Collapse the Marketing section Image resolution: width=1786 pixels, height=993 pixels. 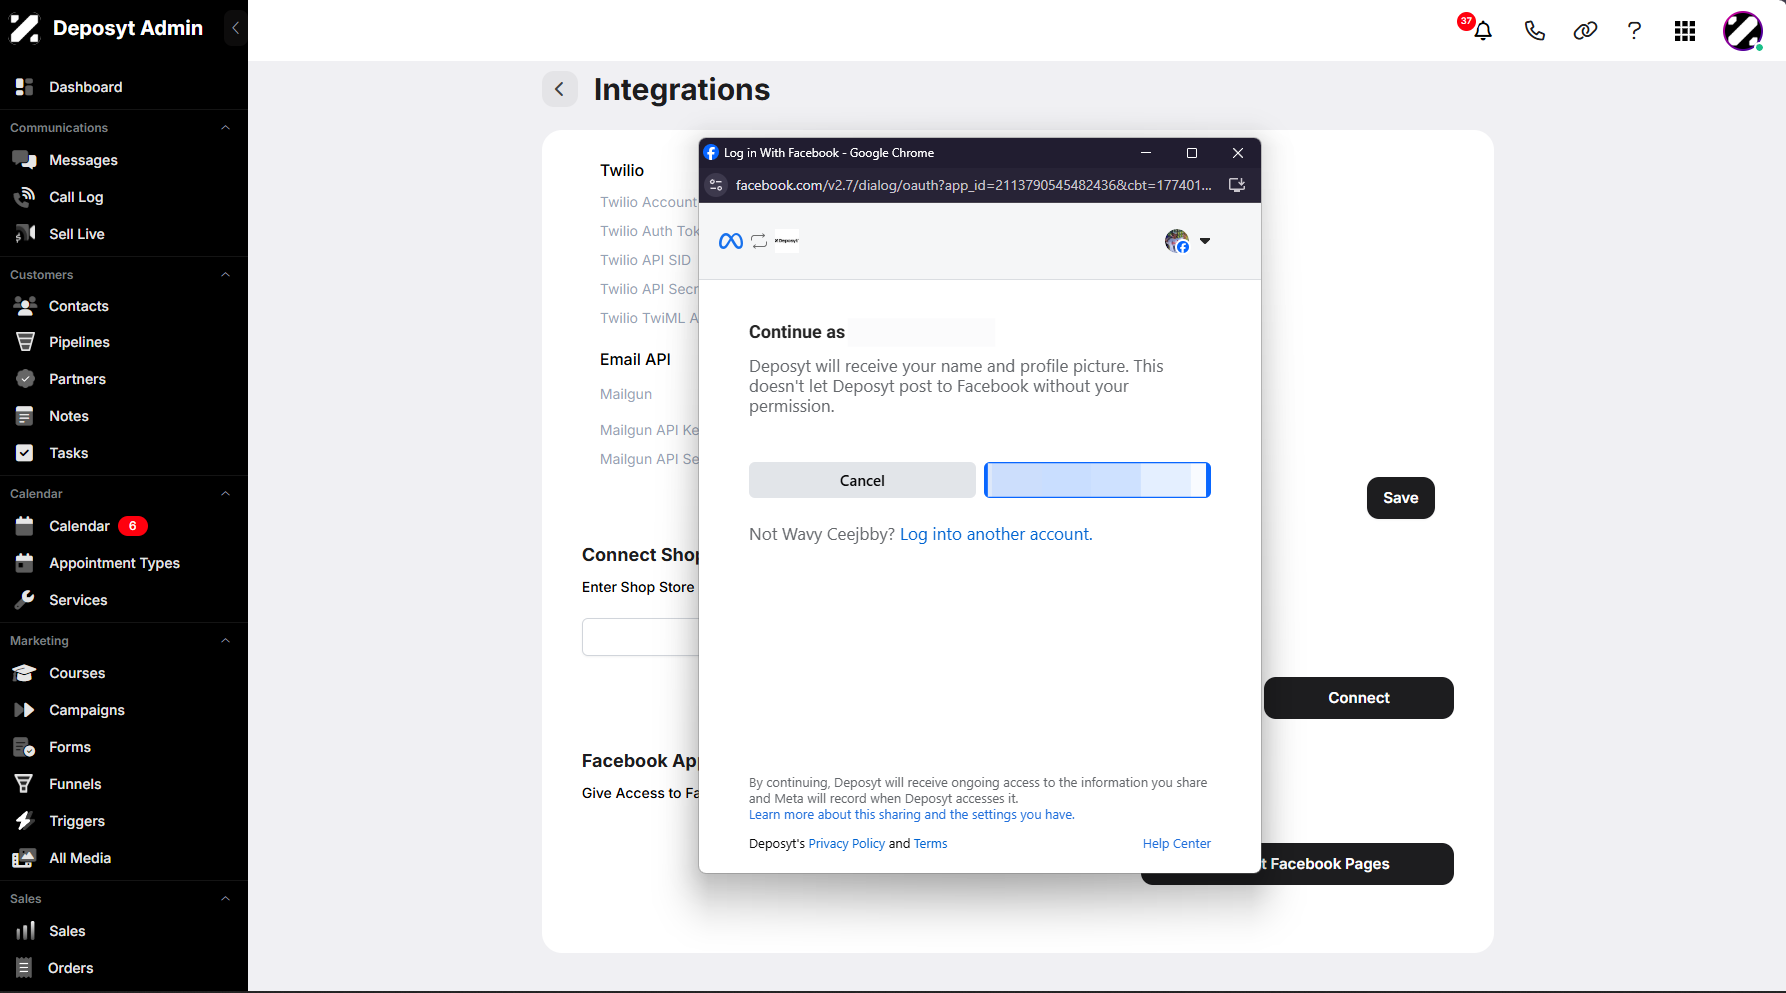click(x=225, y=641)
